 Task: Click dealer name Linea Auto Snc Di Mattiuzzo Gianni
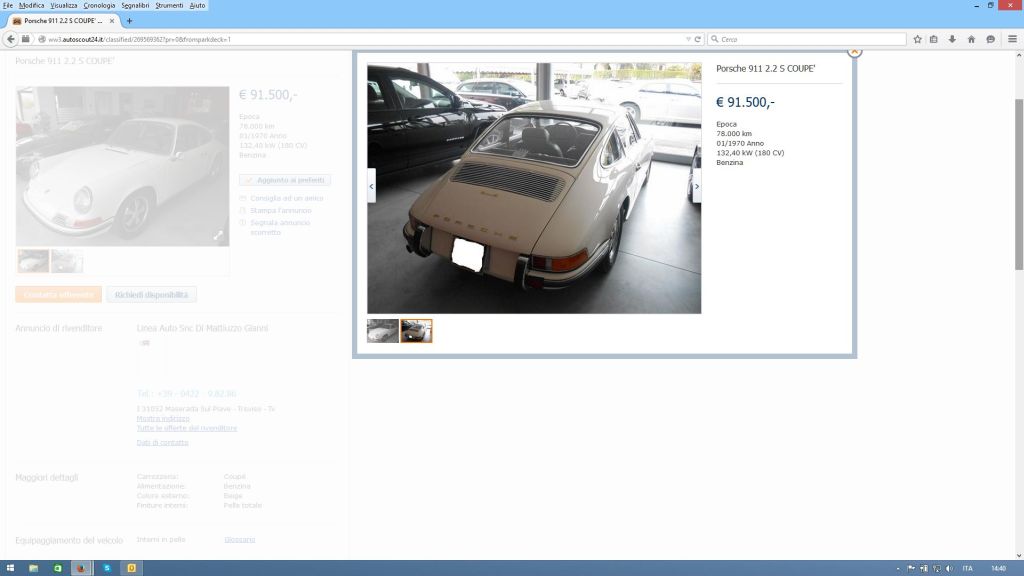202,328
